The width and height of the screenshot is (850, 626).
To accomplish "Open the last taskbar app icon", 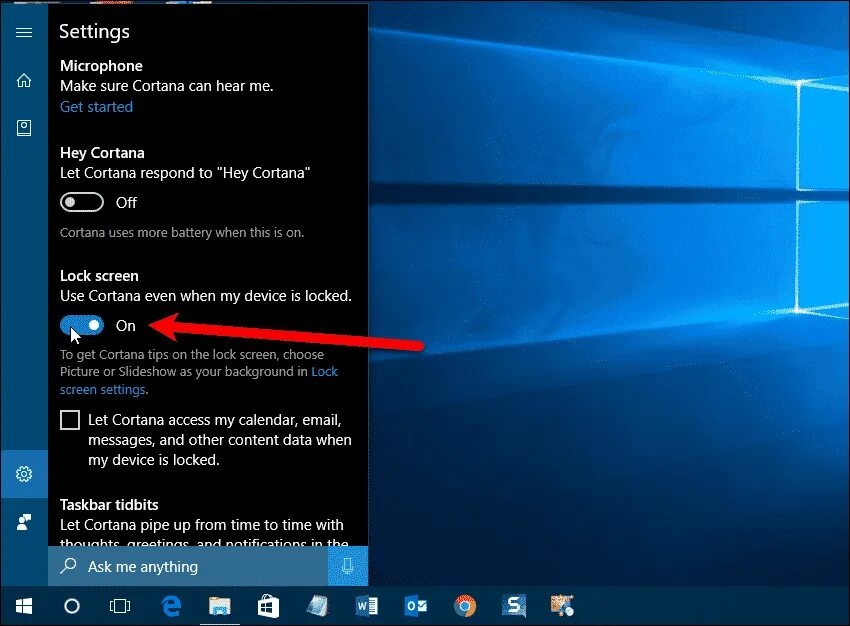I will click(562, 606).
